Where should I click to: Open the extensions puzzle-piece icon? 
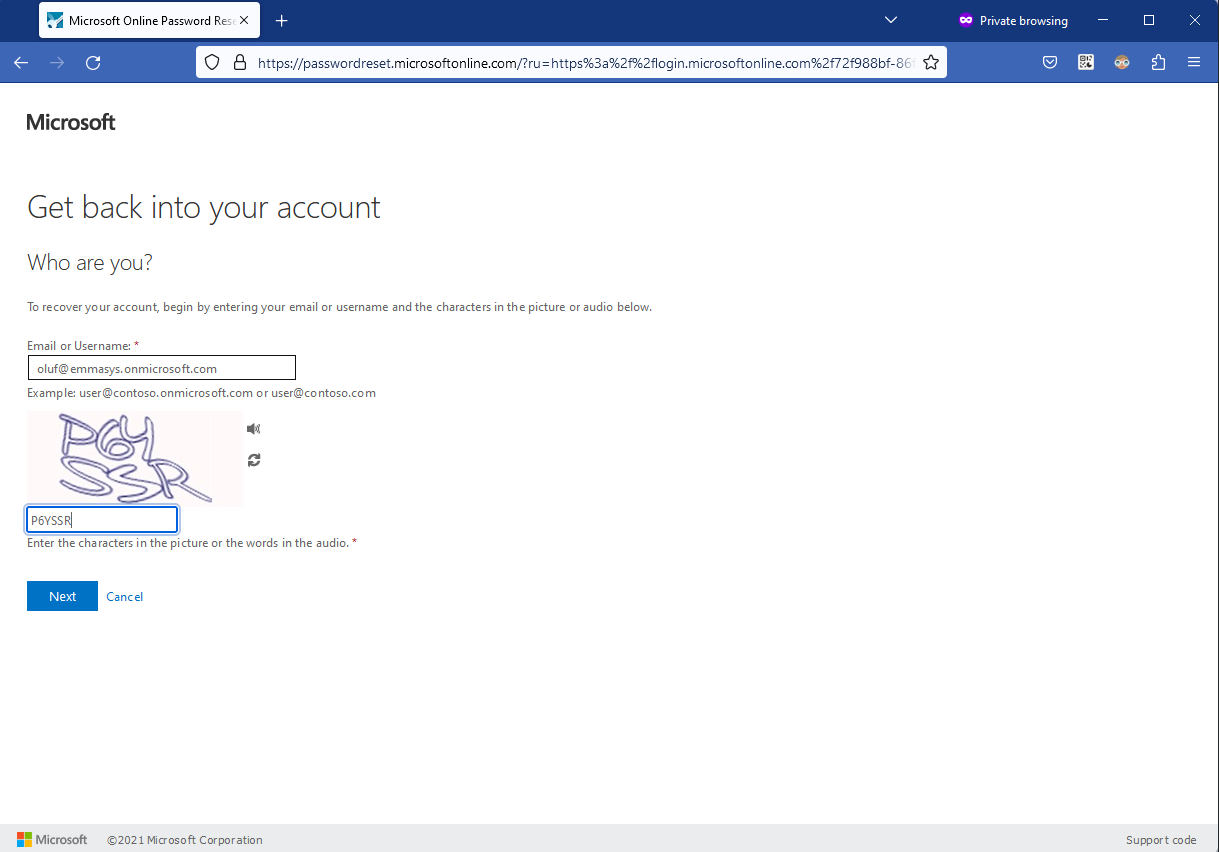coord(1157,62)
